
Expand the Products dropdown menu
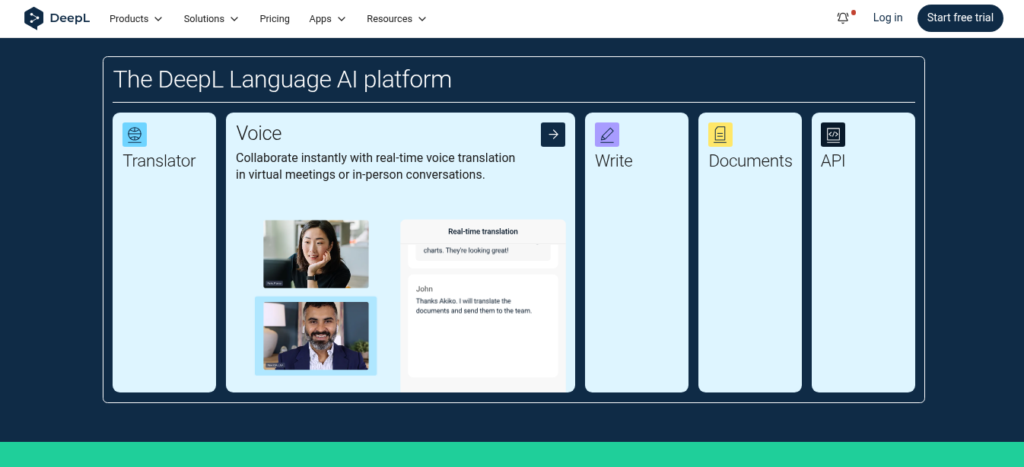[x=136, y=19]
